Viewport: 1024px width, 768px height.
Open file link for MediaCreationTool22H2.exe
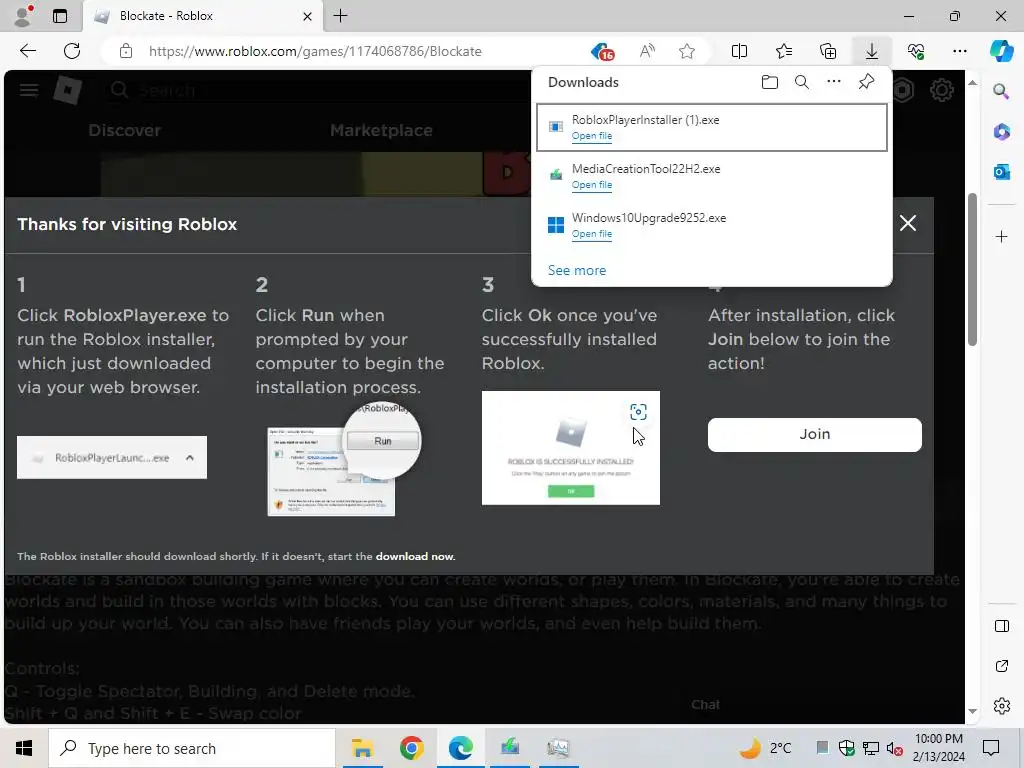pos(592,185)
